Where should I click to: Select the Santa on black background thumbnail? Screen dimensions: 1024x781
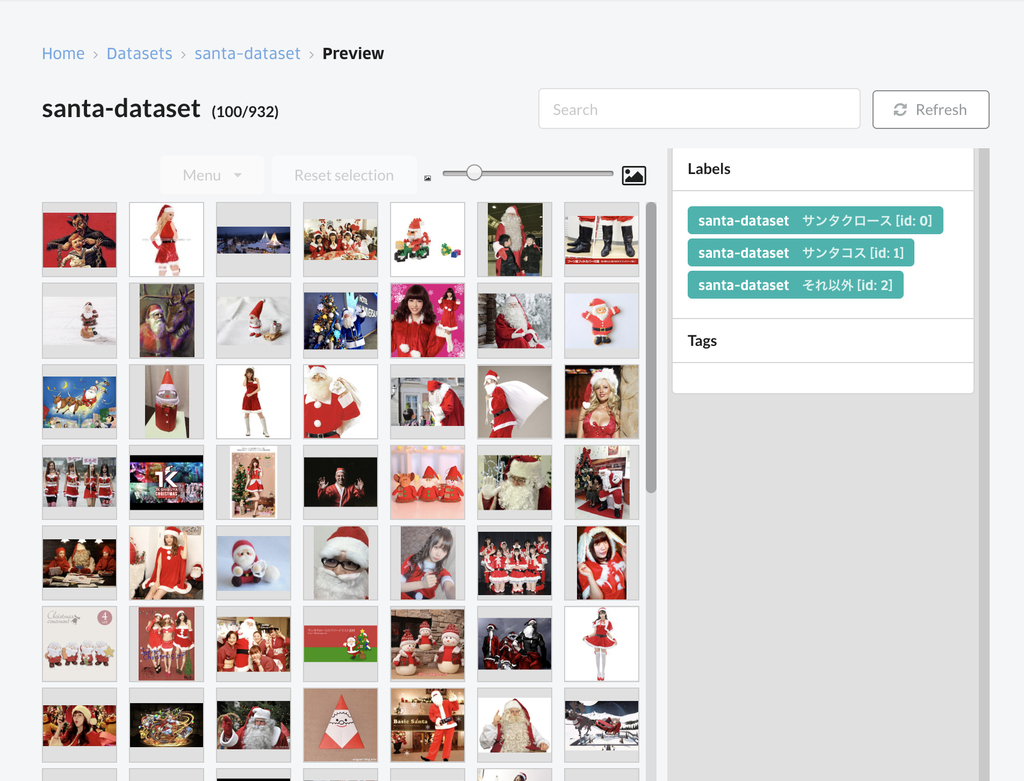tap(340, 483)
